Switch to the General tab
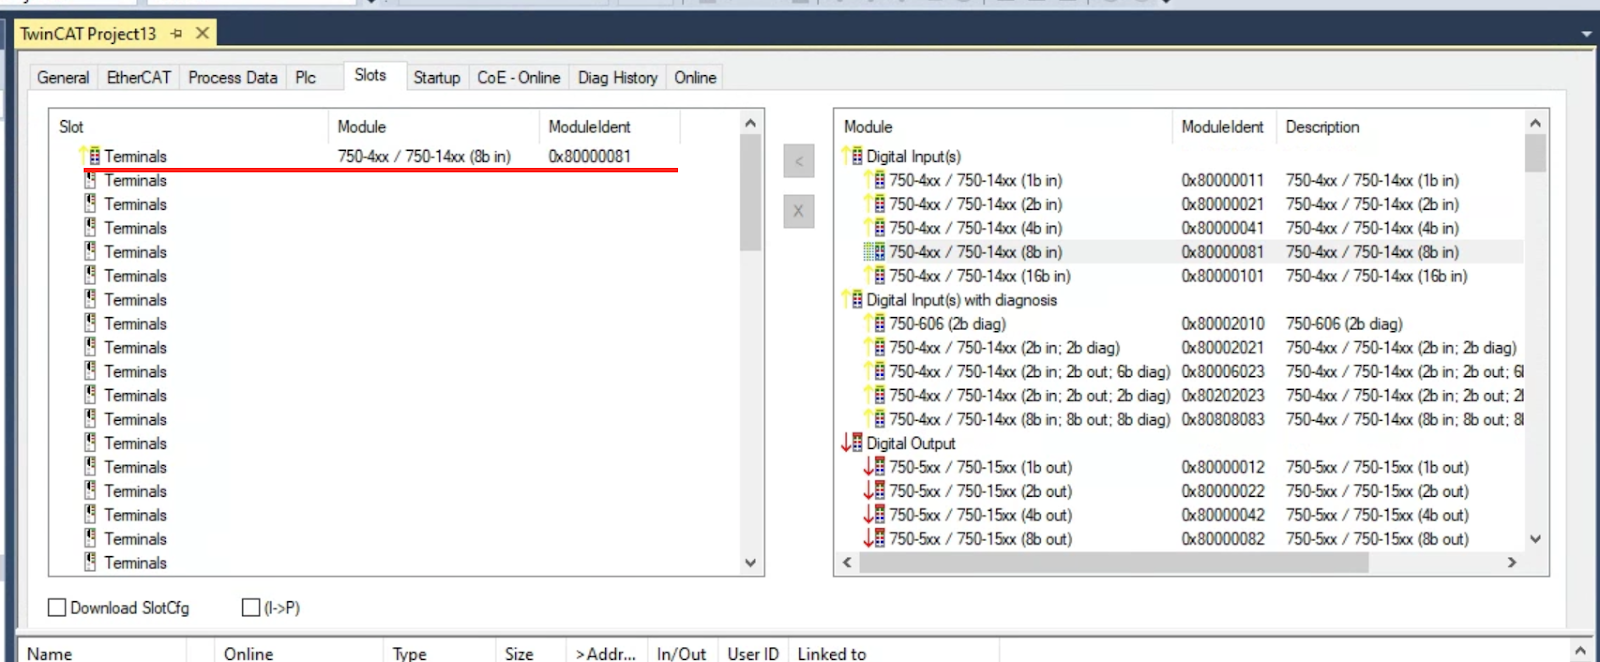This screenshot has height=662, width=1600. click(x=63, y=78)
